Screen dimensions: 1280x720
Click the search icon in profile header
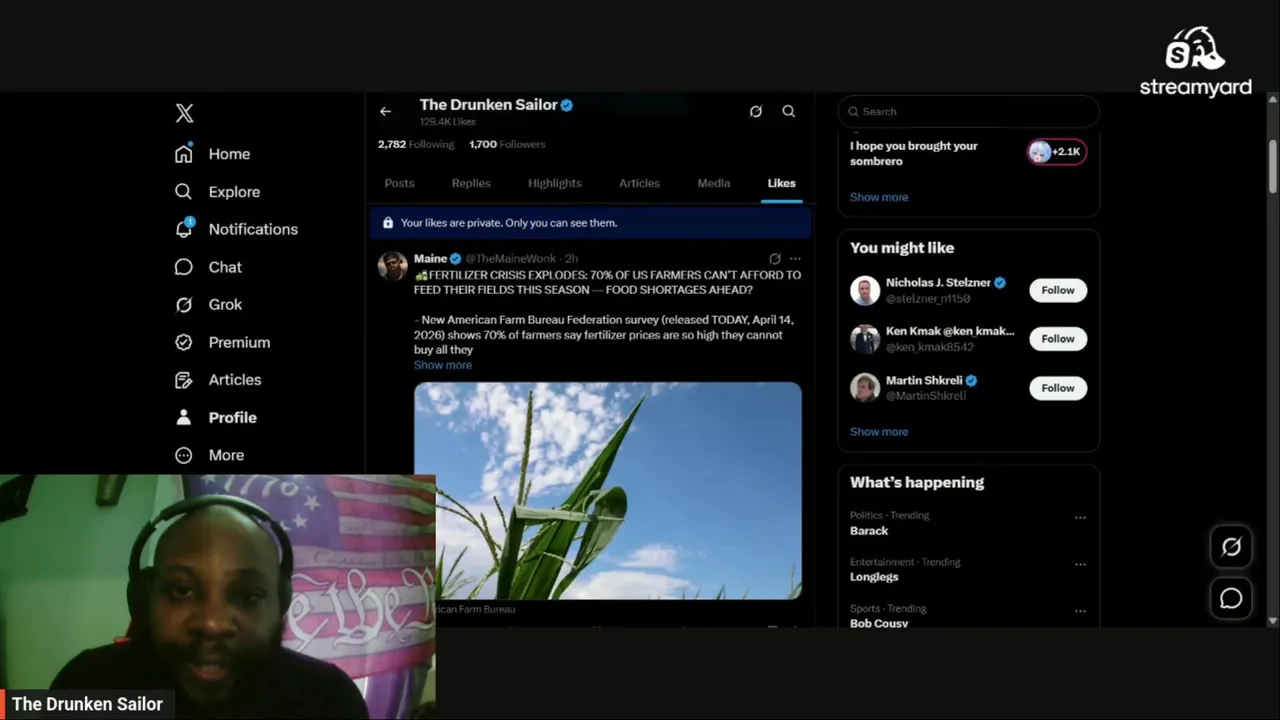(x=789, y=111)
